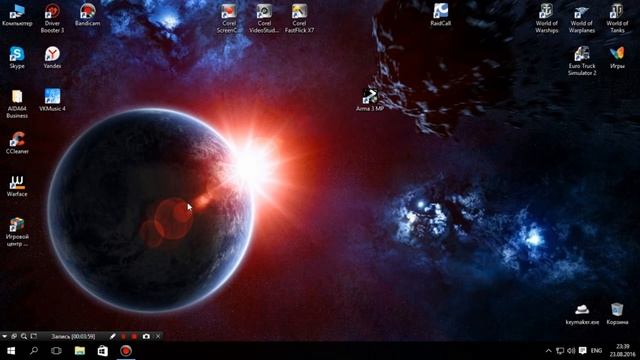Open the network tray icon
Viewport: 640px width, 360px height.
[x=560, y=351]
